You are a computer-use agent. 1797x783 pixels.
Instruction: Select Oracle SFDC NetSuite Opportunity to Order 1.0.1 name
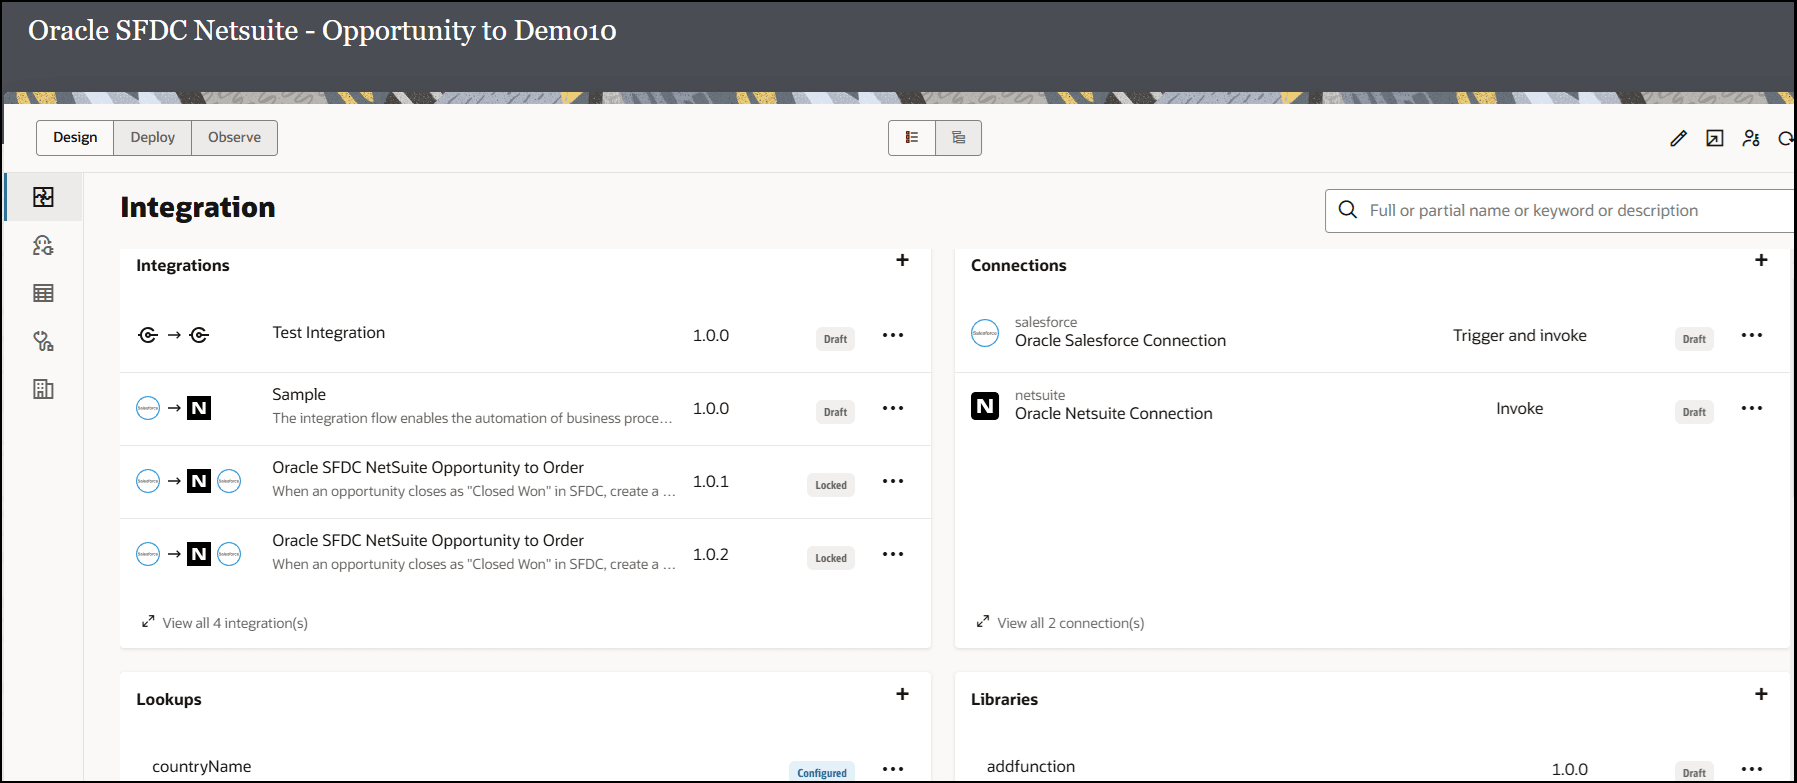tap(428, 468)
